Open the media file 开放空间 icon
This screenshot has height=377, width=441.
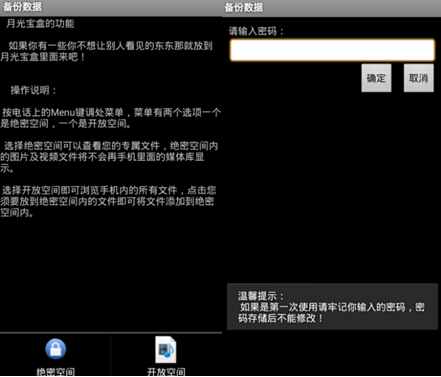(166, 350)
